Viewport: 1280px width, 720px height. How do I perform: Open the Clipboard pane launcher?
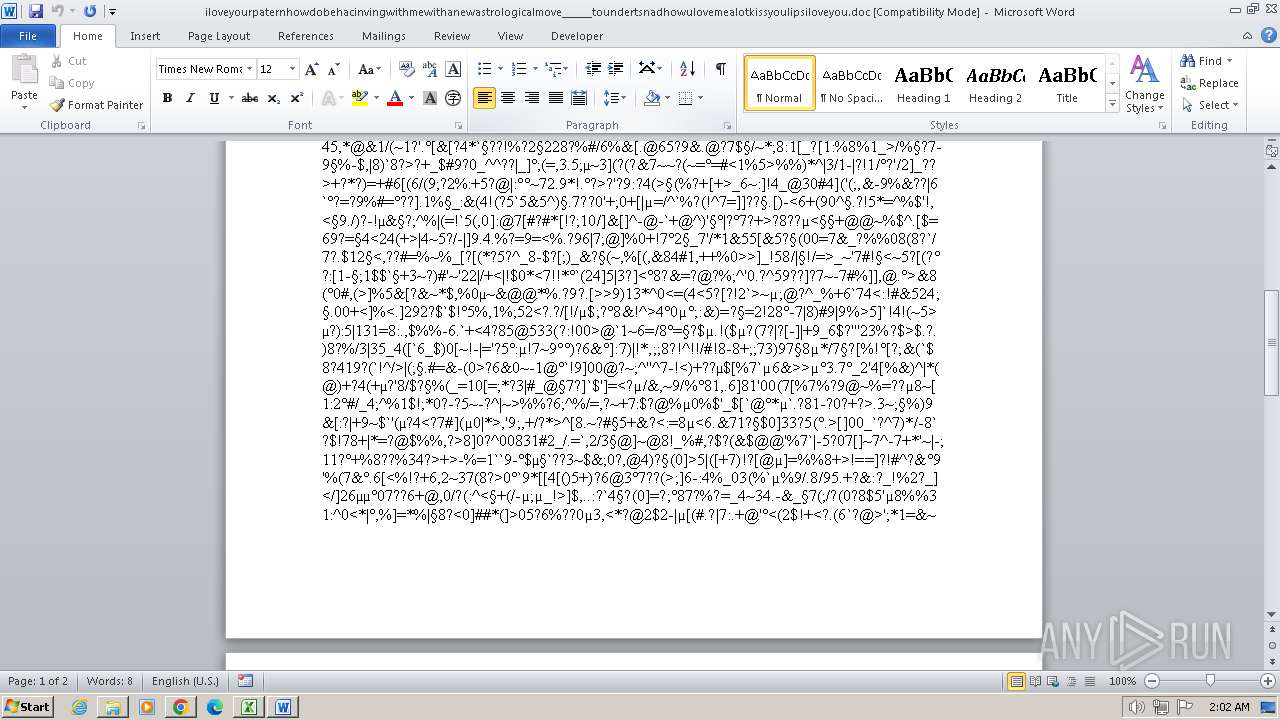[x=141, y=126]
